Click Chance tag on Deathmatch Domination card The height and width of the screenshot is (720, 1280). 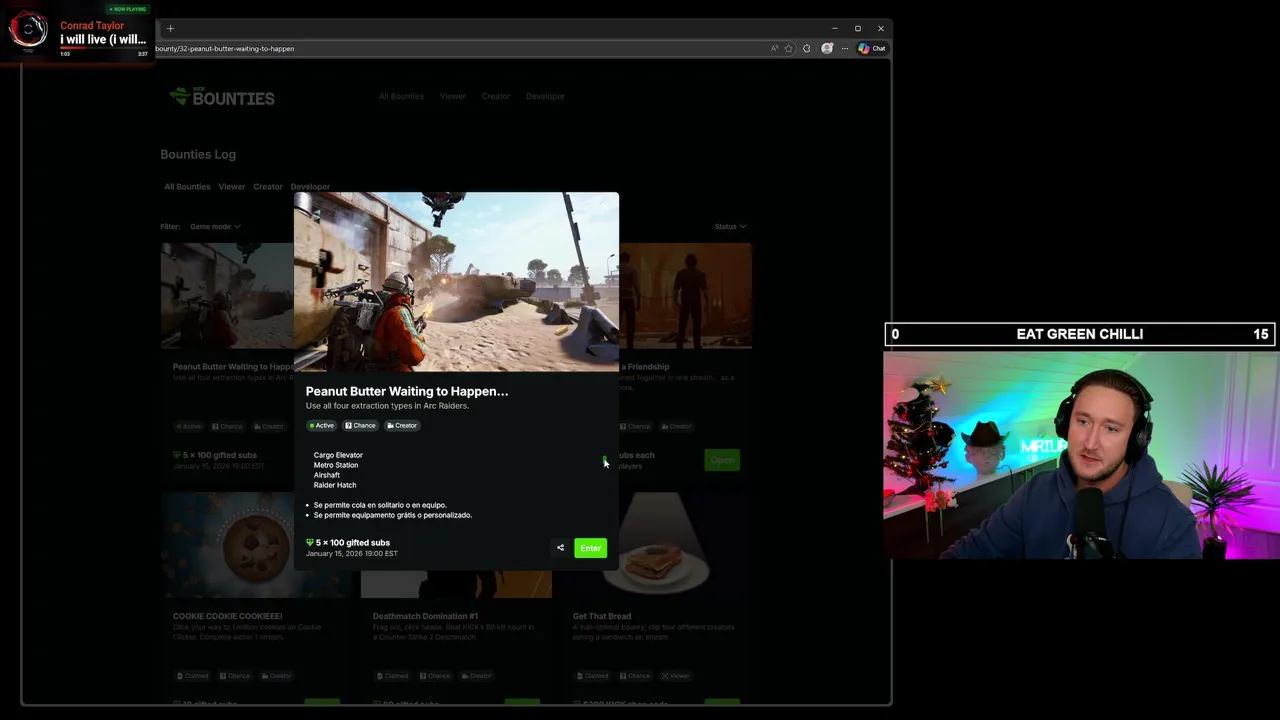click(x=435, y=676)
